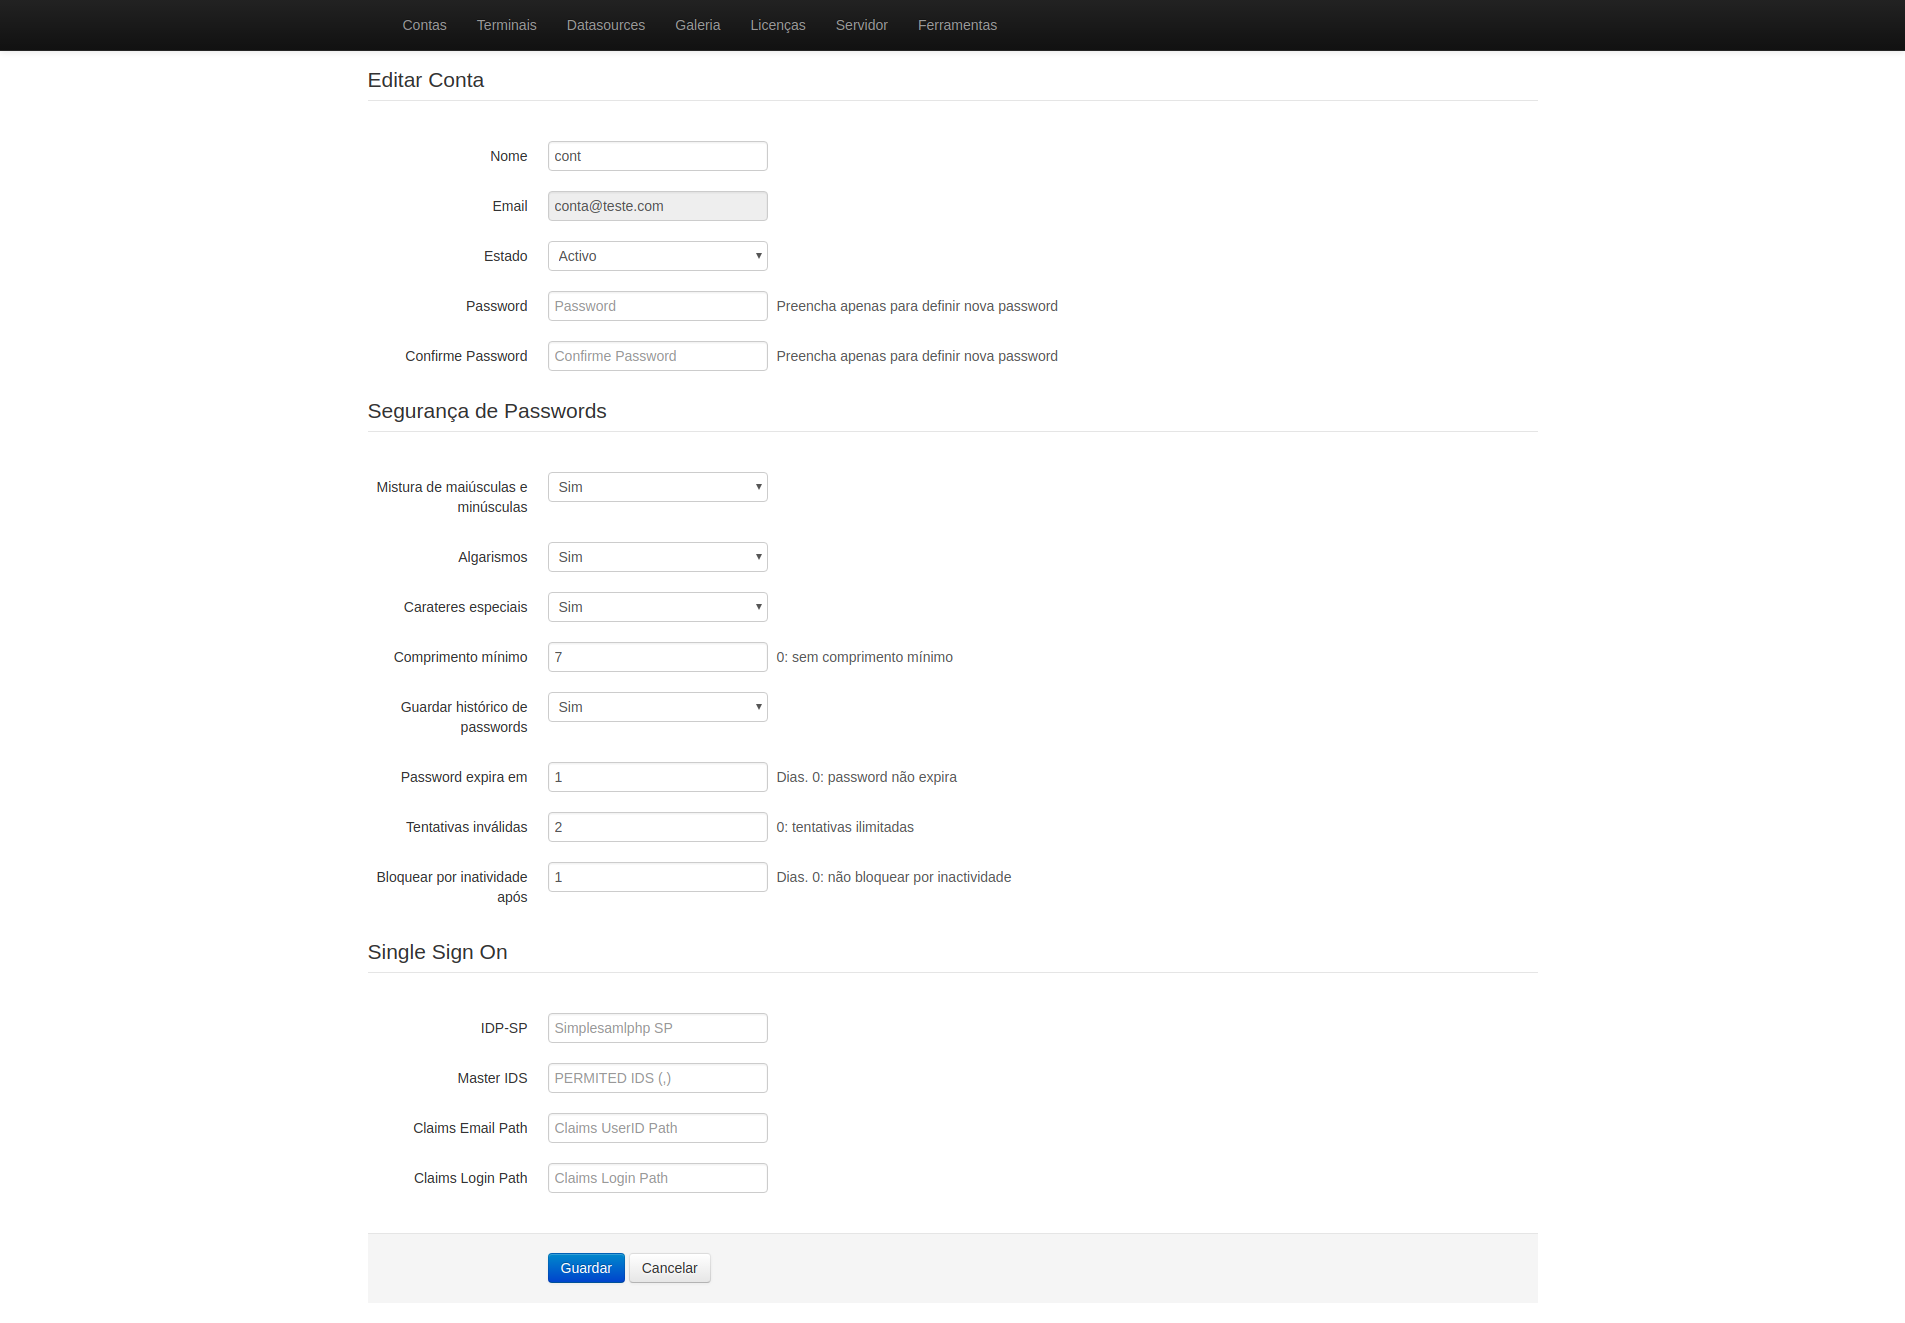Click the Tentativas inválidas field
This screenshot has width=1905, height=1323.
click(657, 827)
